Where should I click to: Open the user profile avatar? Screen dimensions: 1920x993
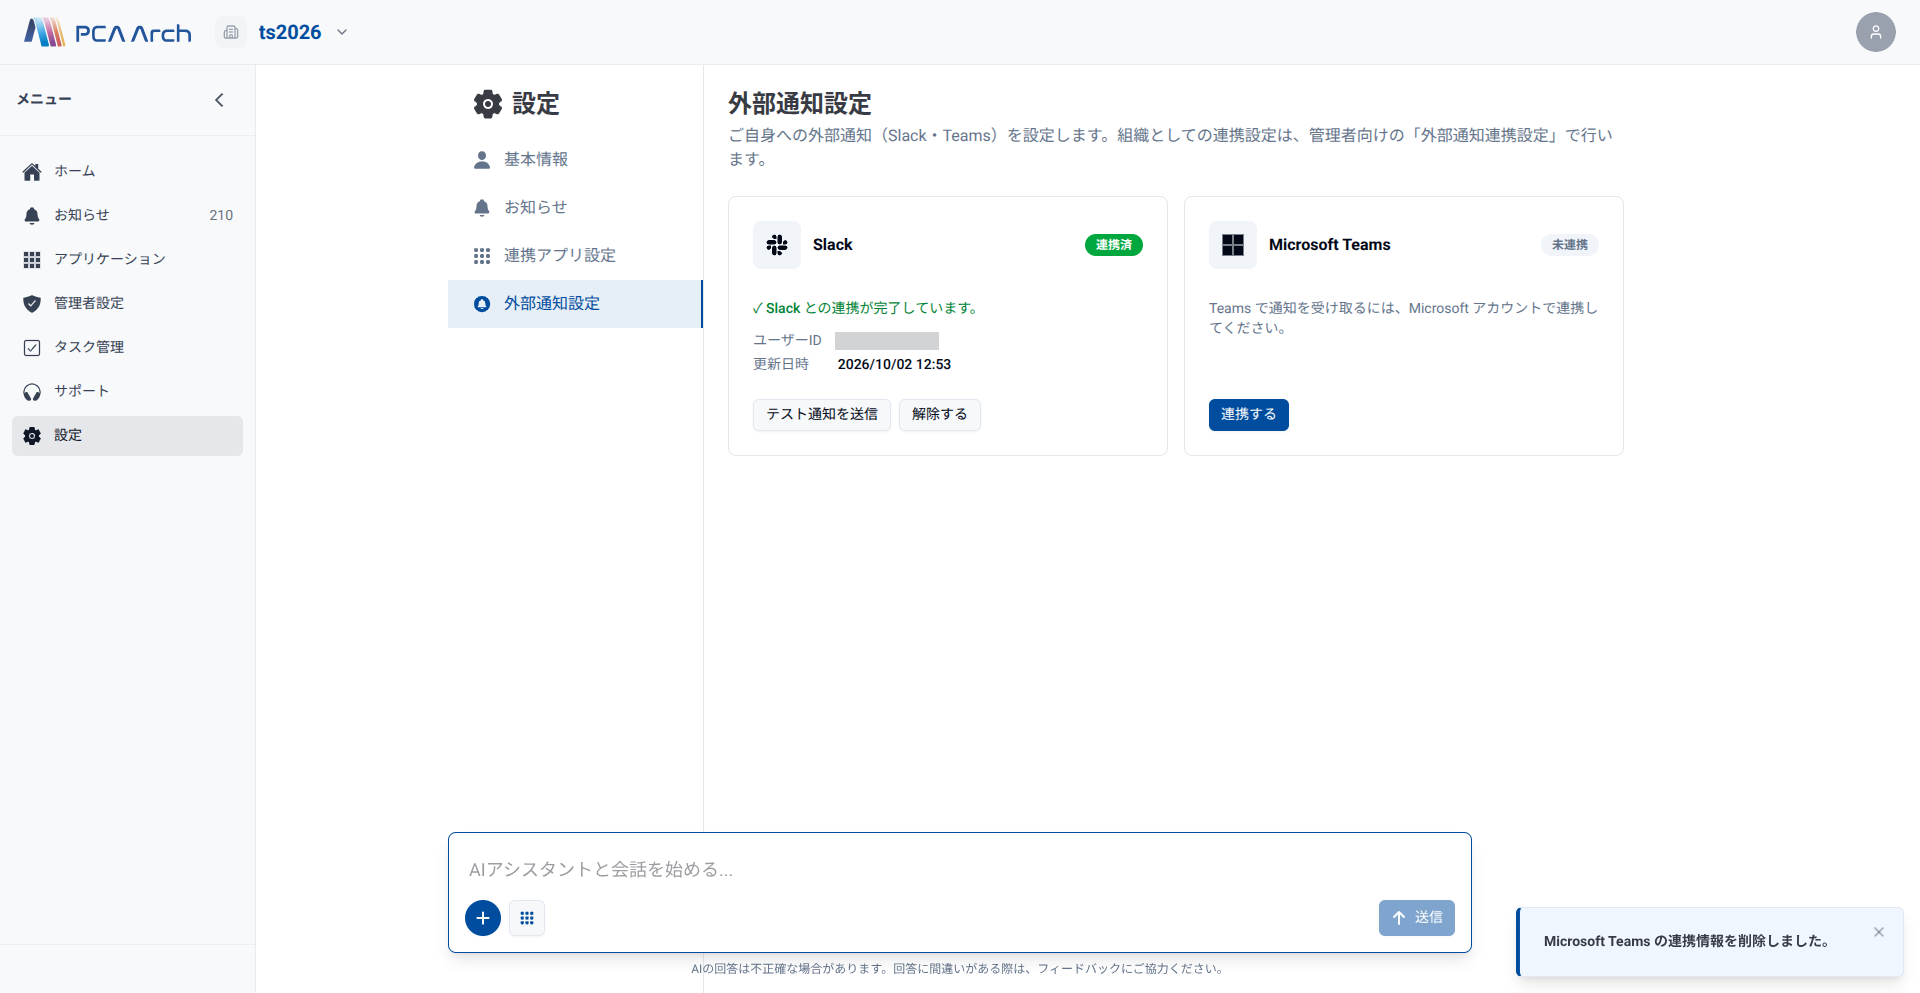[x=1875, y=32]
